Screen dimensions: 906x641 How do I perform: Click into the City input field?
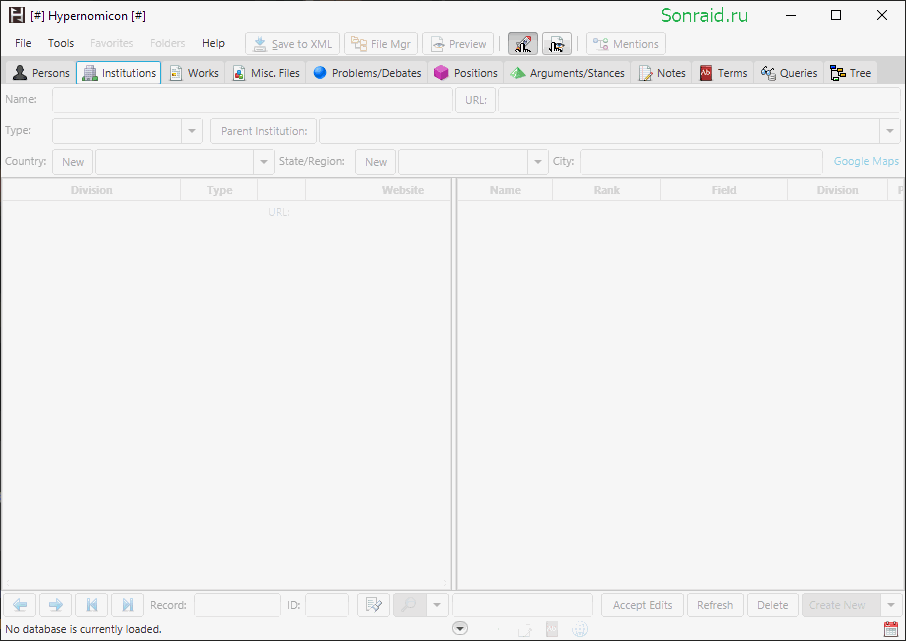click(701, 162)
